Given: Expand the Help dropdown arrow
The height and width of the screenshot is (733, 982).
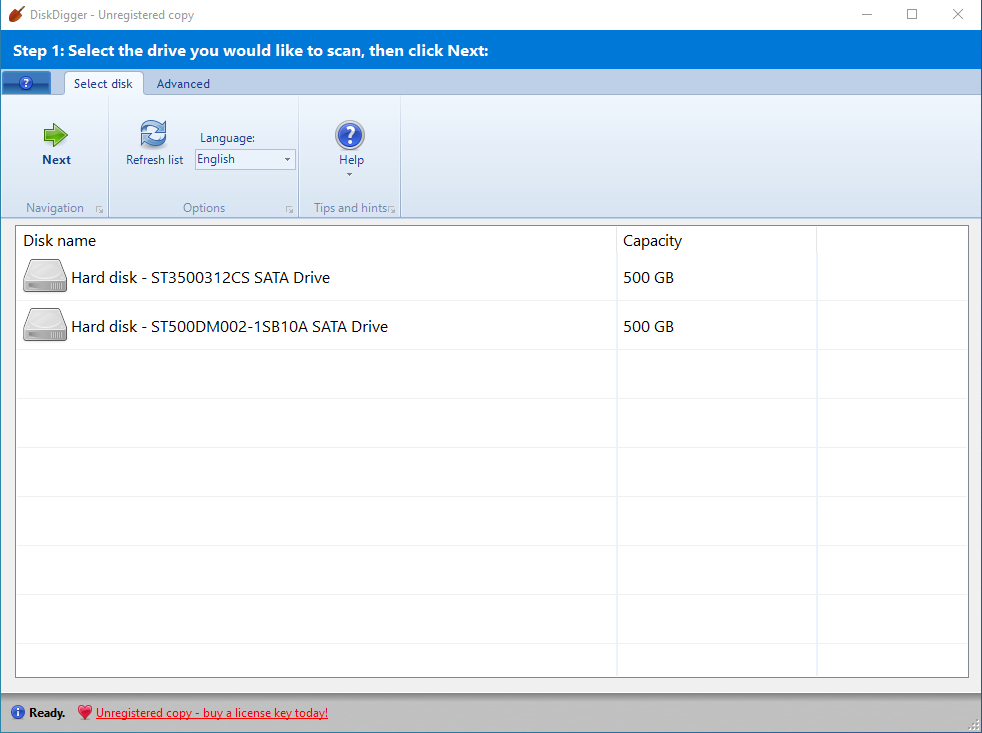Looking at the screenshot, I should pos(349,175).
